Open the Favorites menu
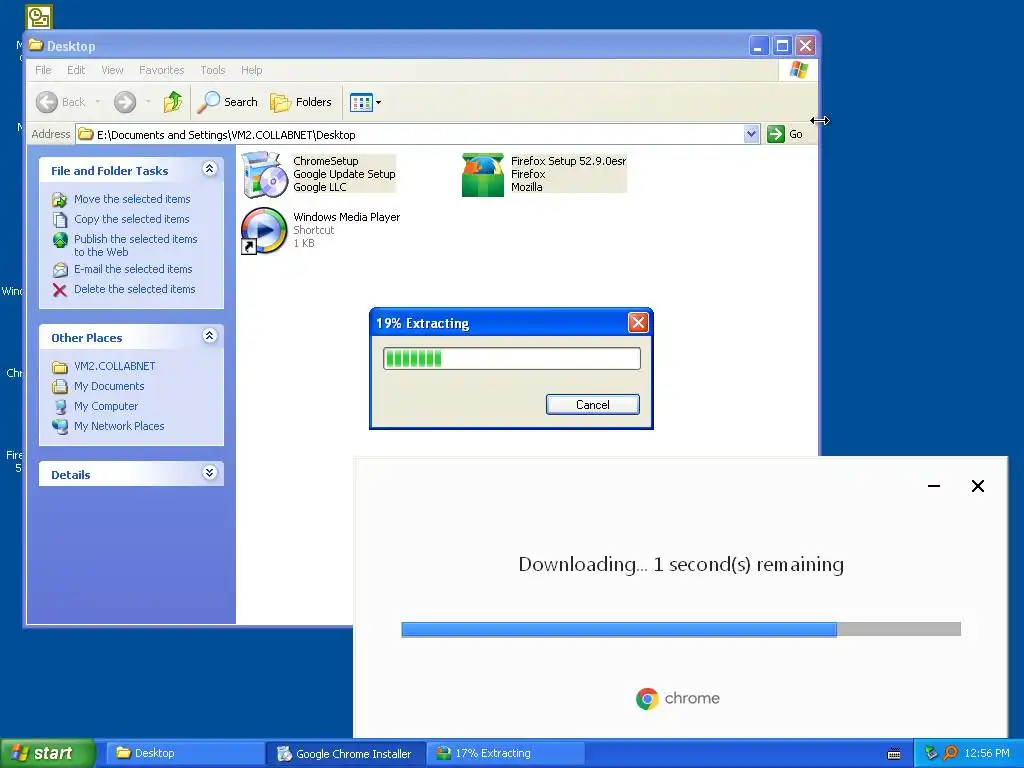Viewport: 1024px width, 768px height. point(161,70)
